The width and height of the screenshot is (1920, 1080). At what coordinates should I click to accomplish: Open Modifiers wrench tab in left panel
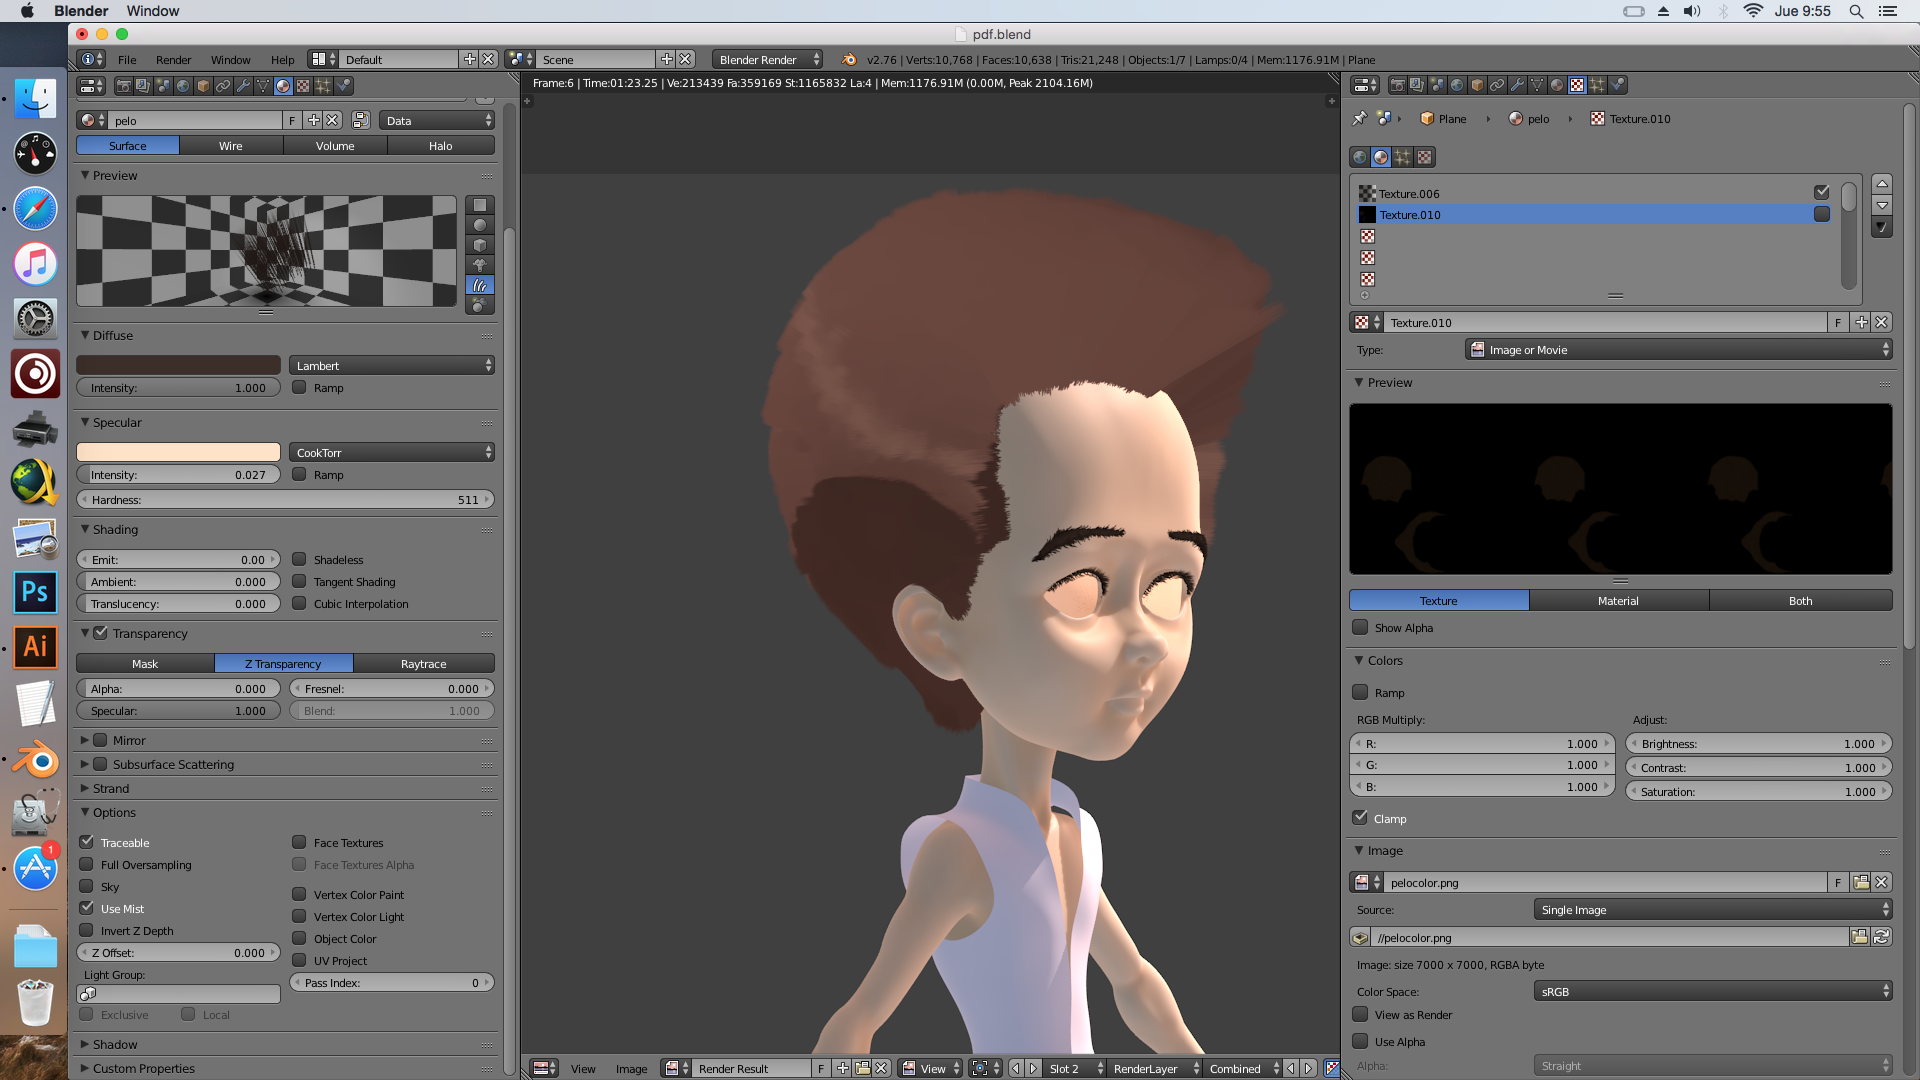tap(243, 86)
